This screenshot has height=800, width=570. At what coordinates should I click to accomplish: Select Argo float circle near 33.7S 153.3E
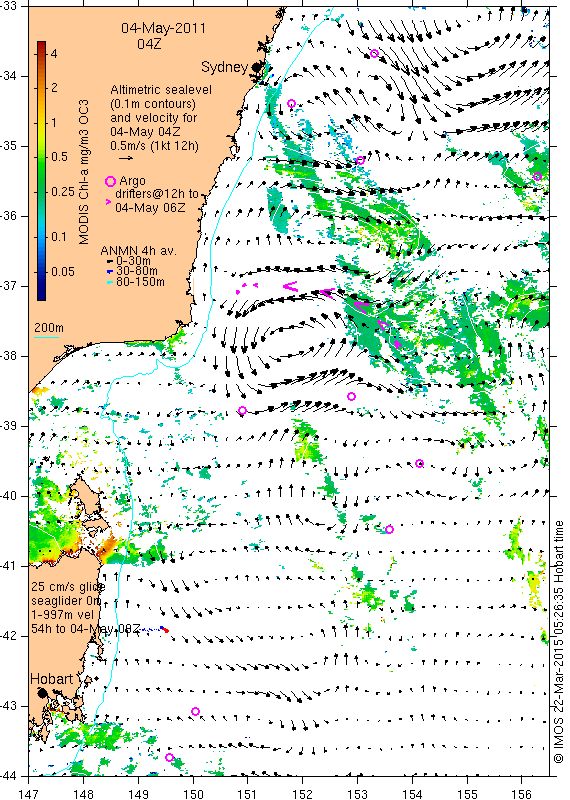point(375,53)
